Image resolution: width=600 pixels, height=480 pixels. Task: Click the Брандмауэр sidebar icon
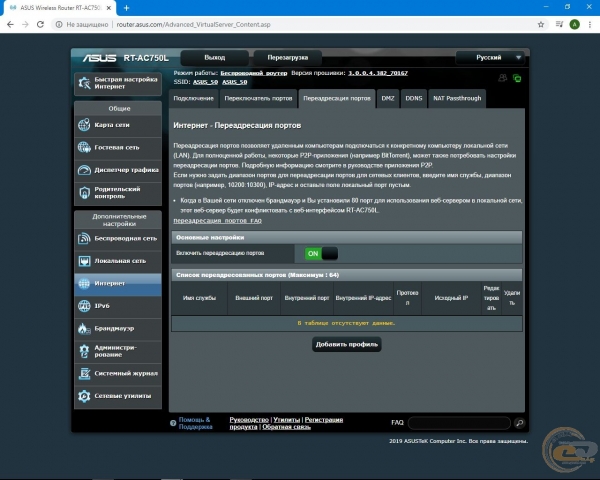pyautogui.click(x=84, y=328)
